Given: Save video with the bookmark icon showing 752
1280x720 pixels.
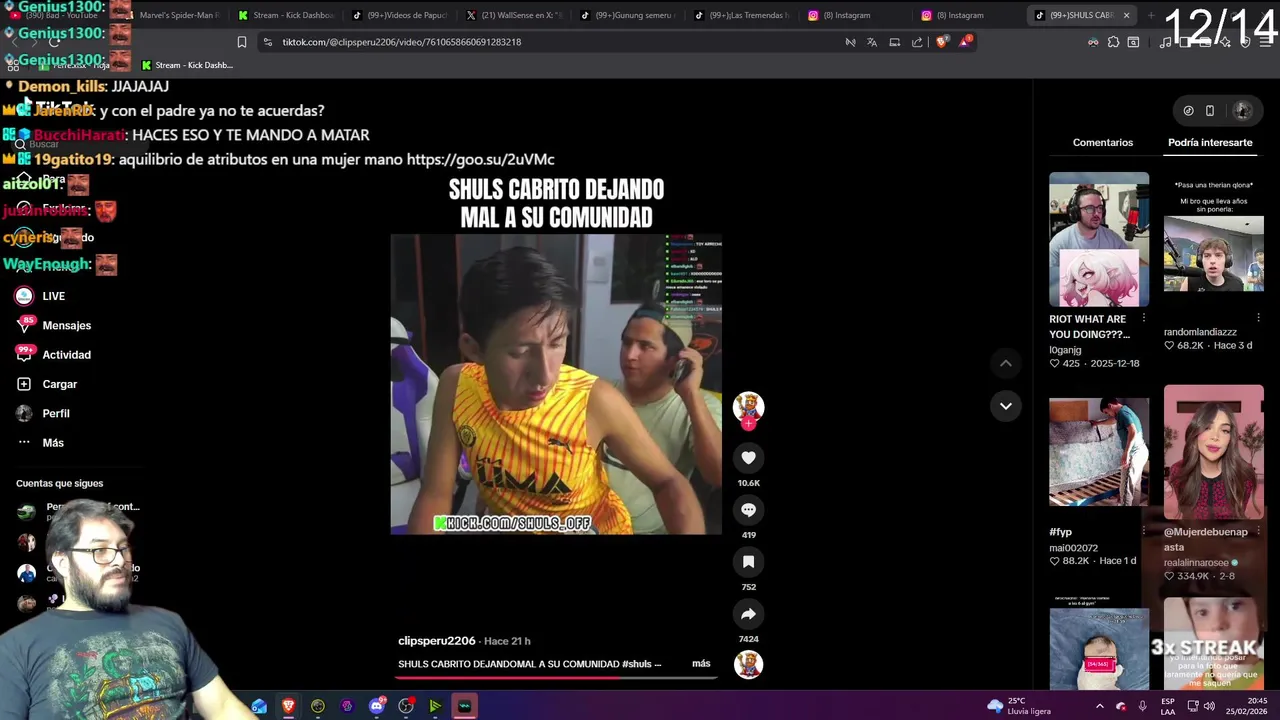Looking at the screenshot, I should click(748, 561).
